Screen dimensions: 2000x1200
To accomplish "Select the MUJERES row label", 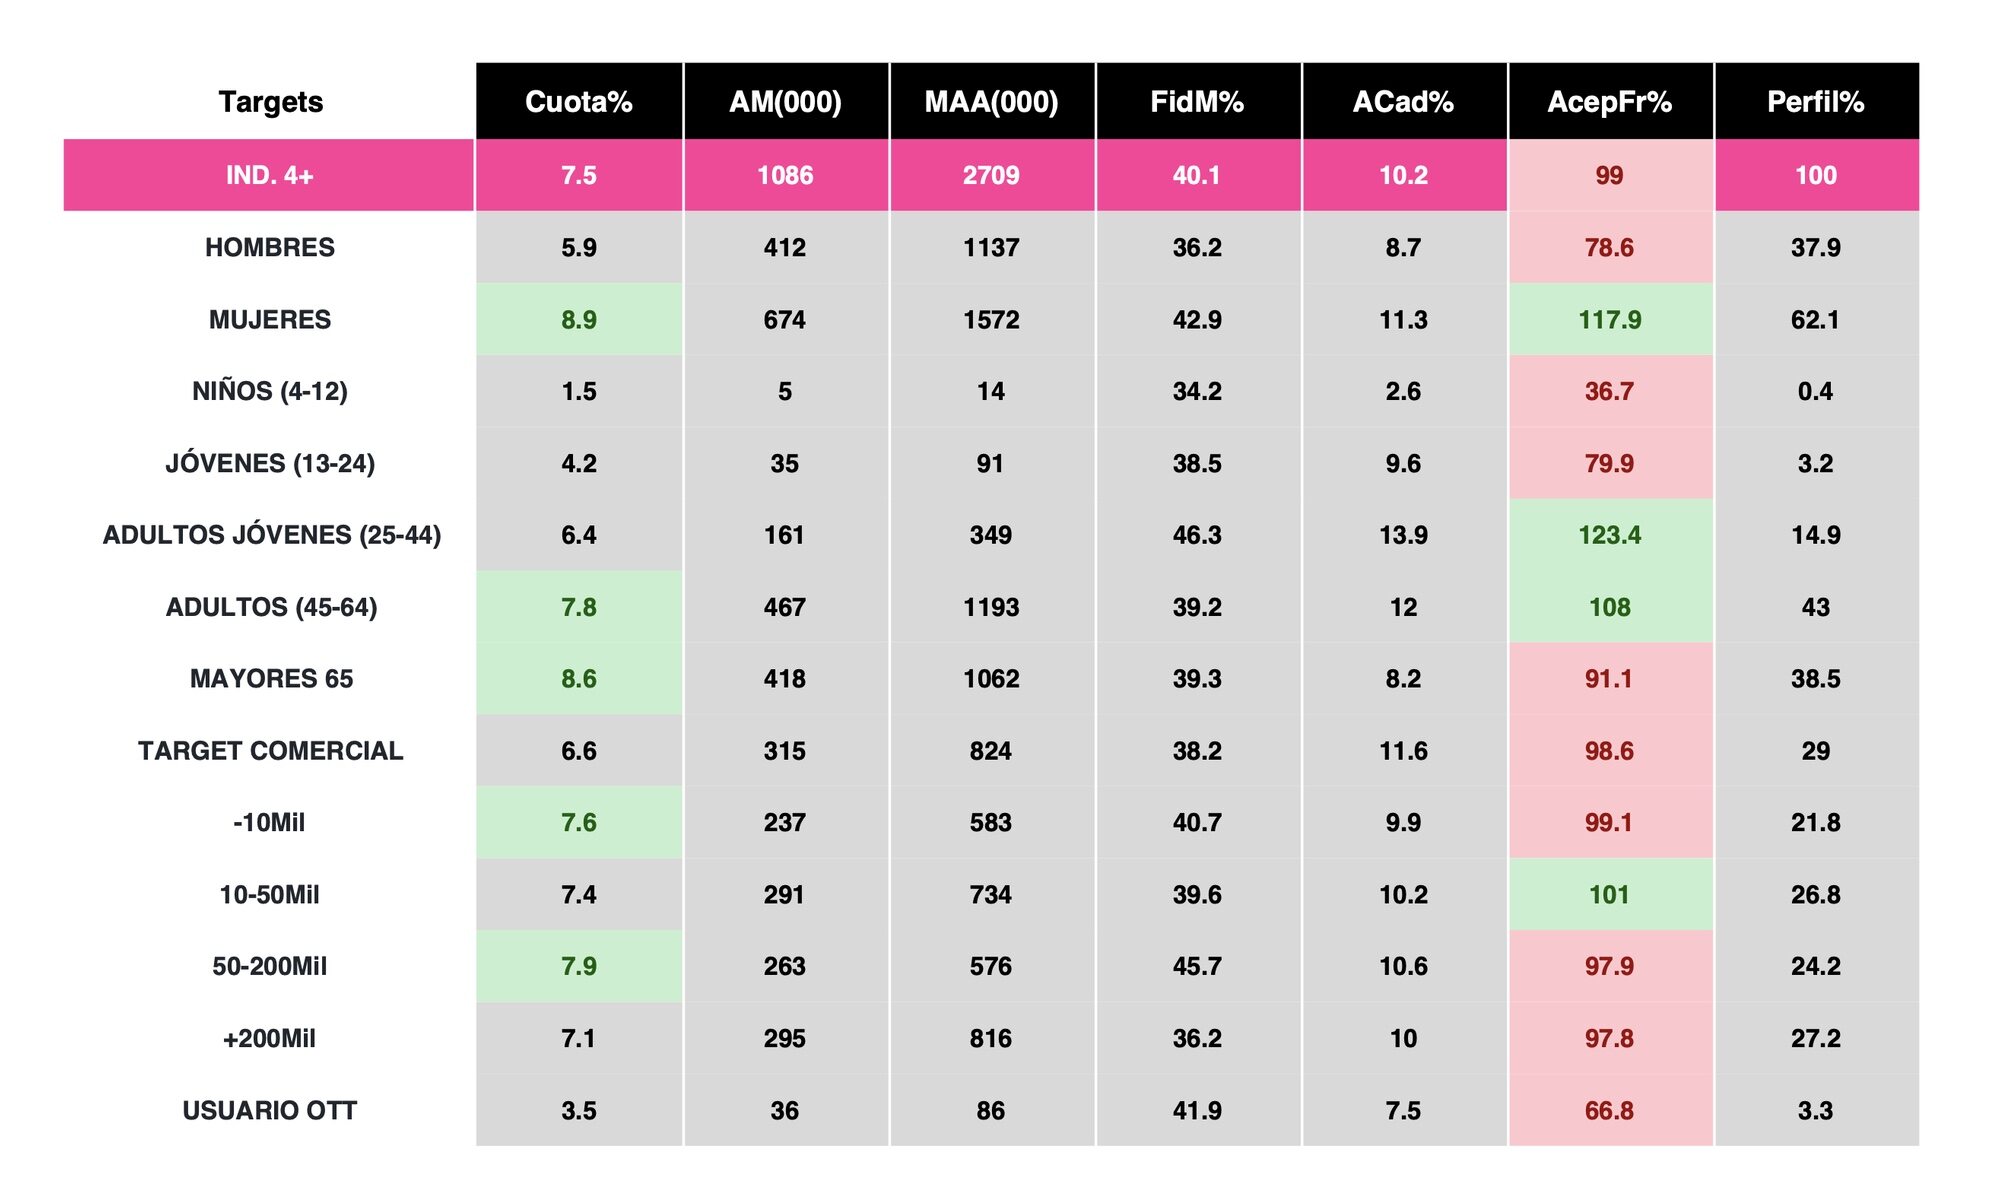I will 269,320.
